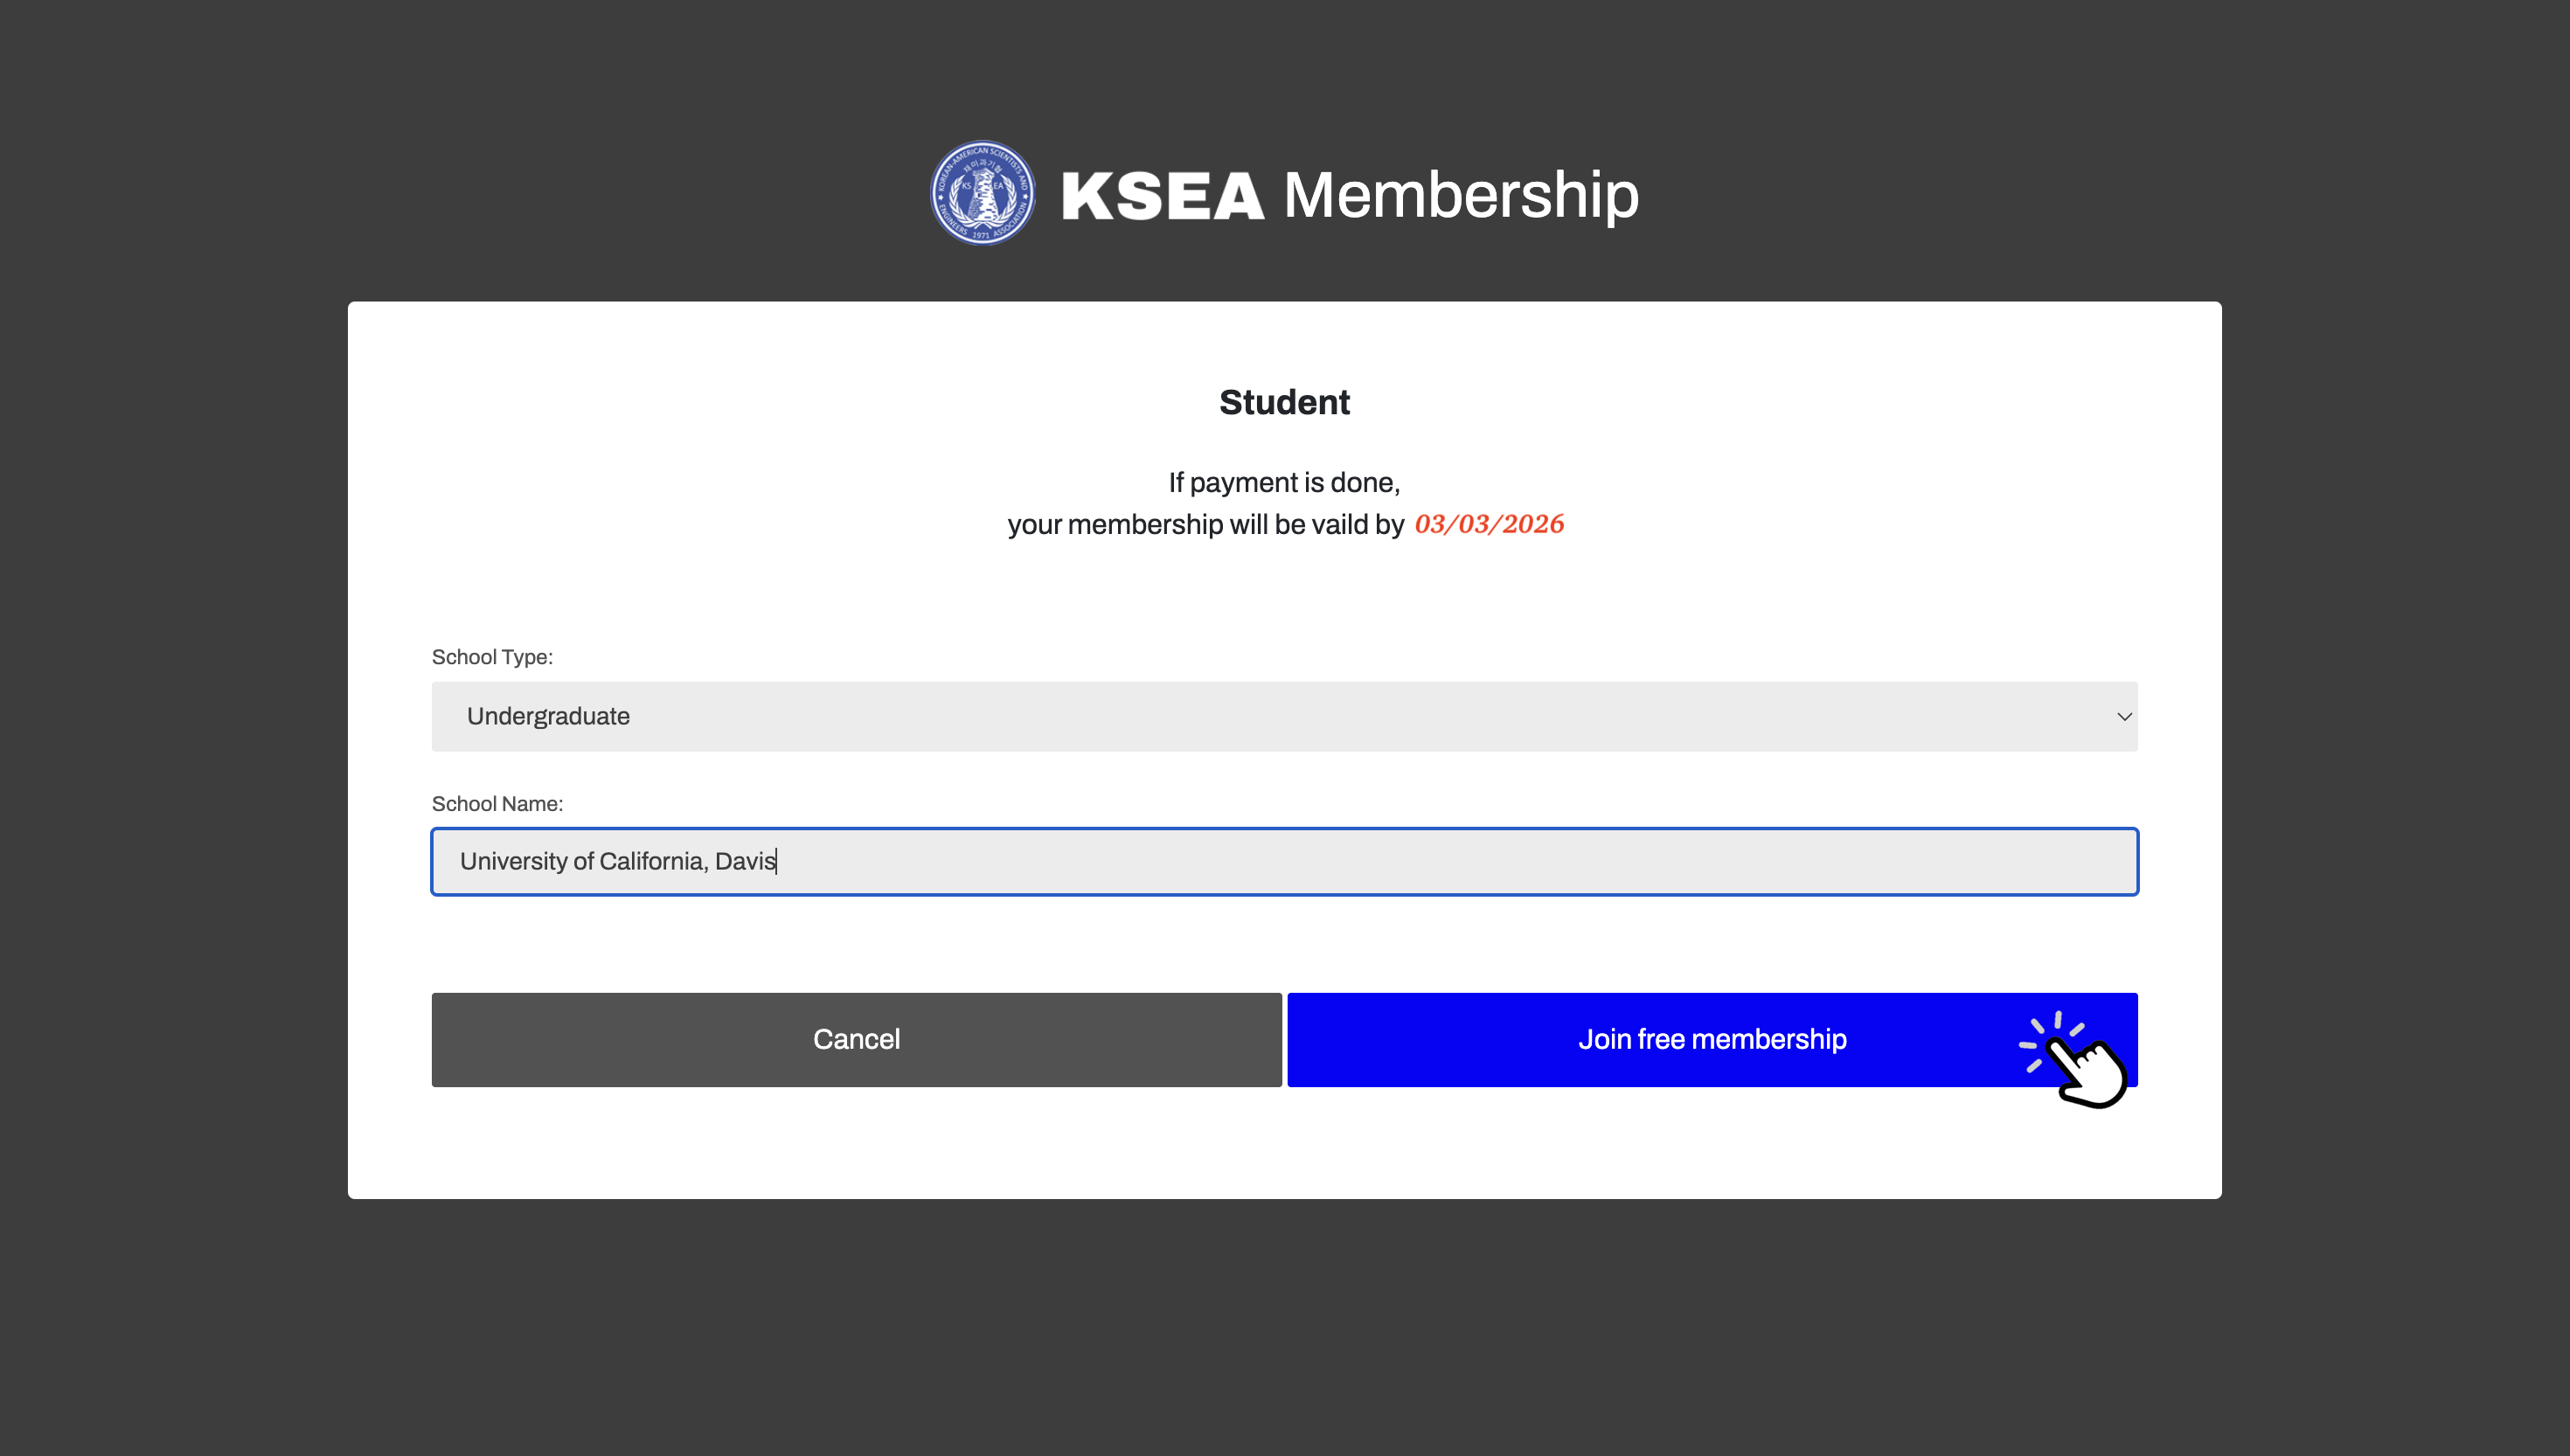
Task: Click the 'If payment is done,' text
Action: pos(1284,483)
